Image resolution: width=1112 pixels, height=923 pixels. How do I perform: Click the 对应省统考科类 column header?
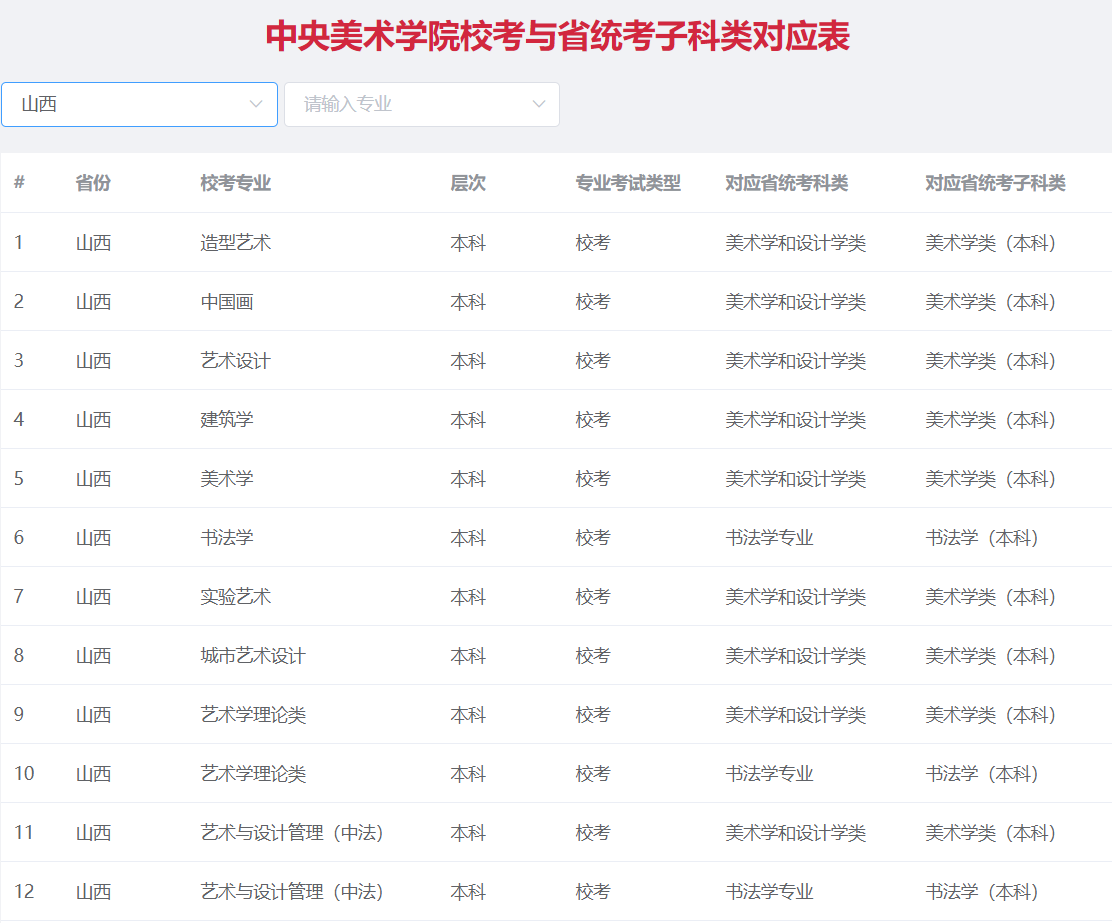(x=786, y=183)
